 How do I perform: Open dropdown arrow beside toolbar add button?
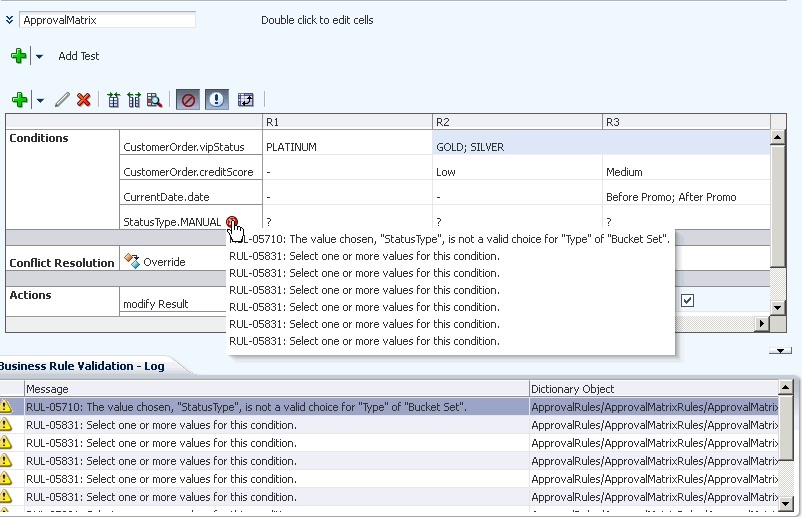coord(40,100)
